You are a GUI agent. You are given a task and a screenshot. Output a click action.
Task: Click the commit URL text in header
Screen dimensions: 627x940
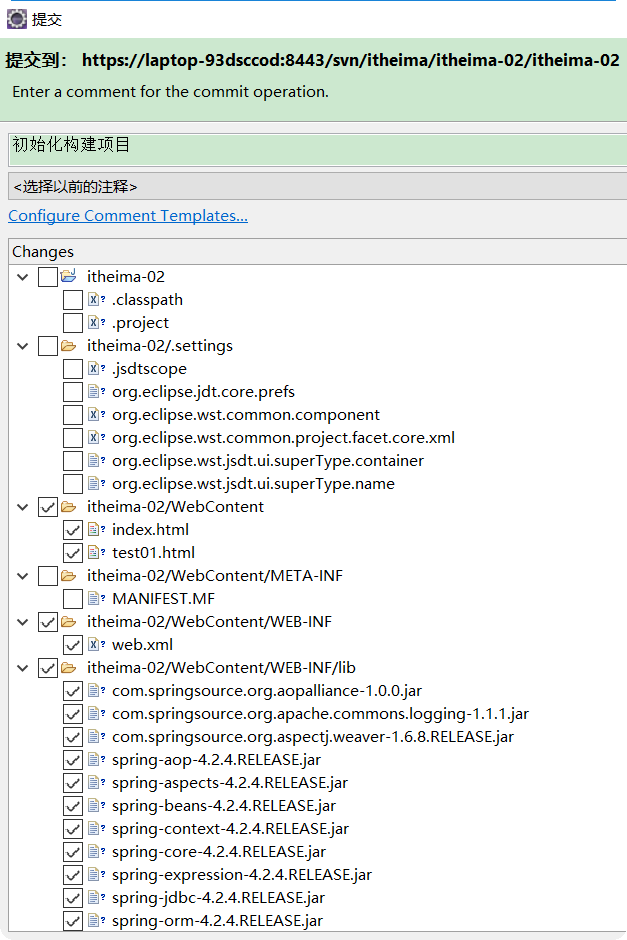pos(351,60)
